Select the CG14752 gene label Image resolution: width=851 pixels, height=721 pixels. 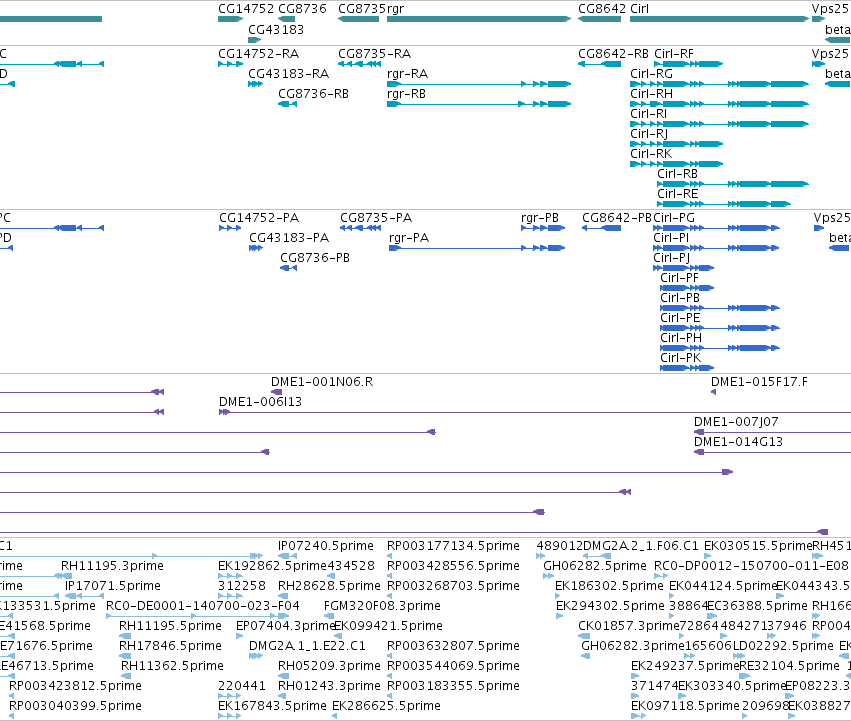tap(245, 9)
